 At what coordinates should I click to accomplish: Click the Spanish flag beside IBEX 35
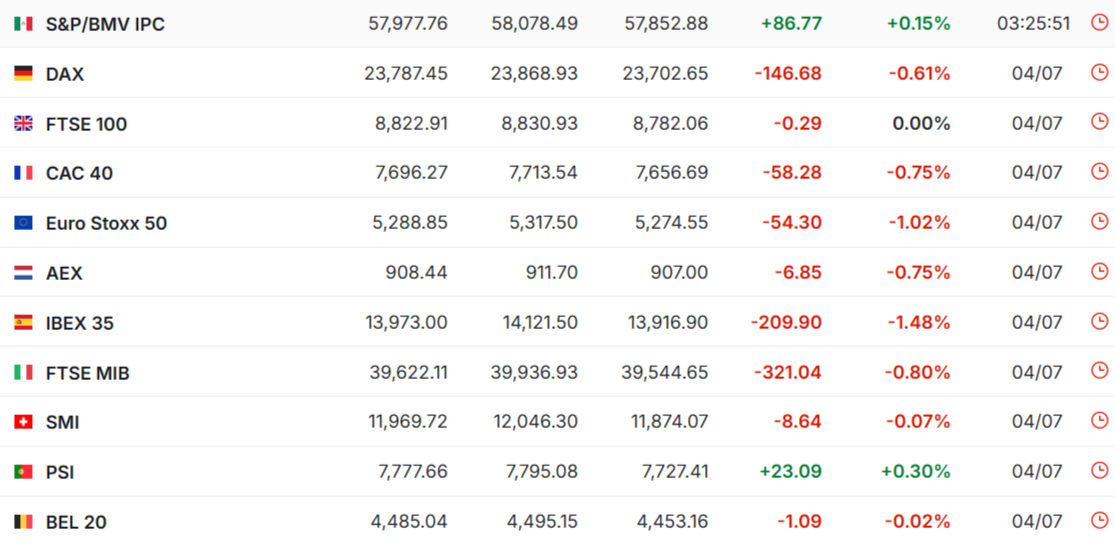[23, 323]
